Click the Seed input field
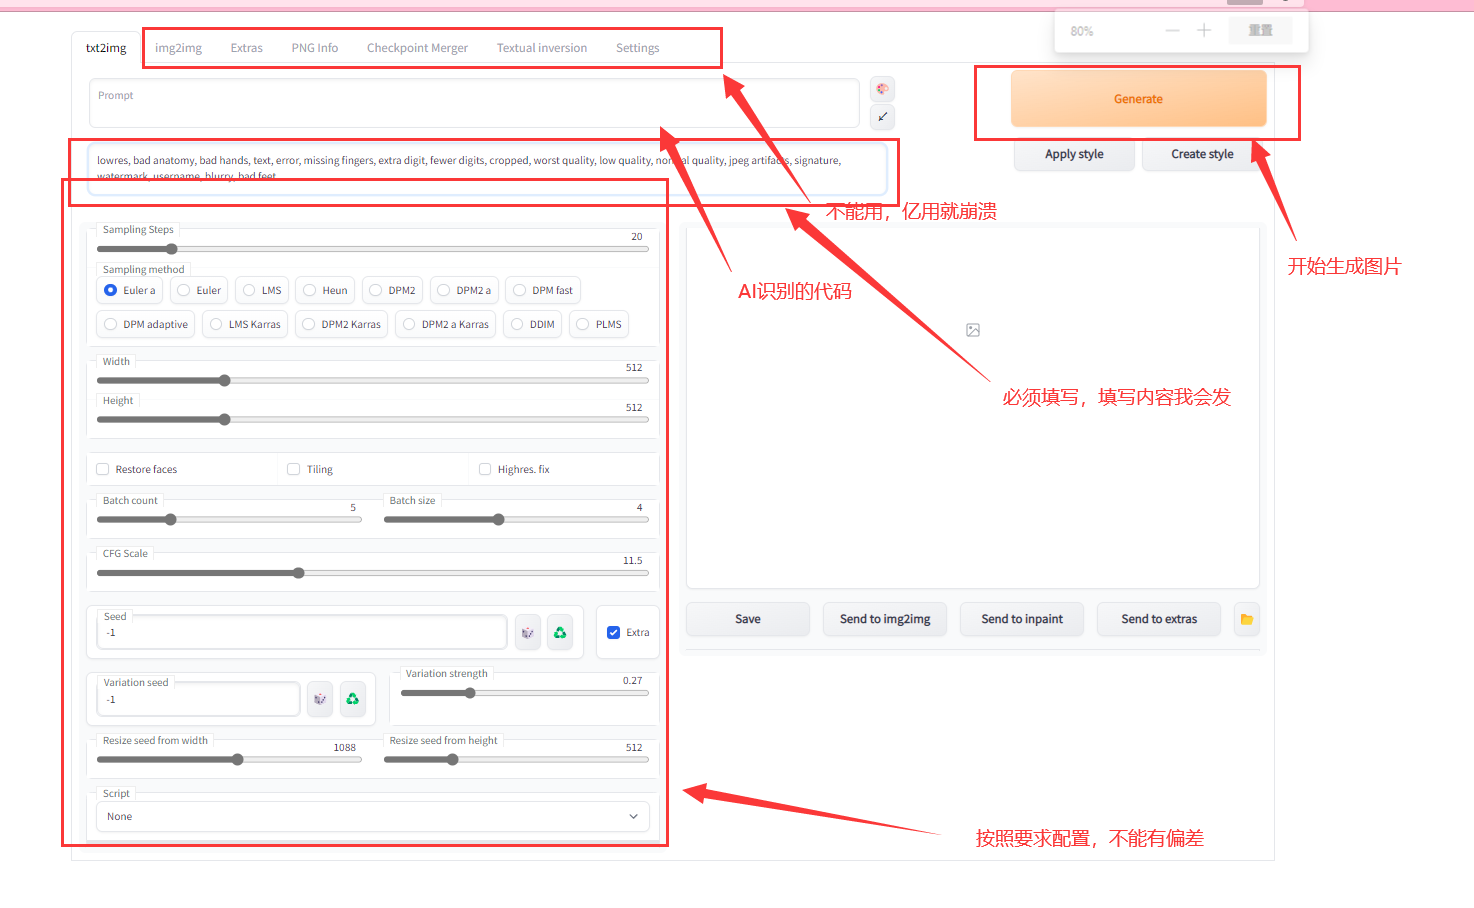The width and height of the screenshot is (1474, 908). point(301,632)
